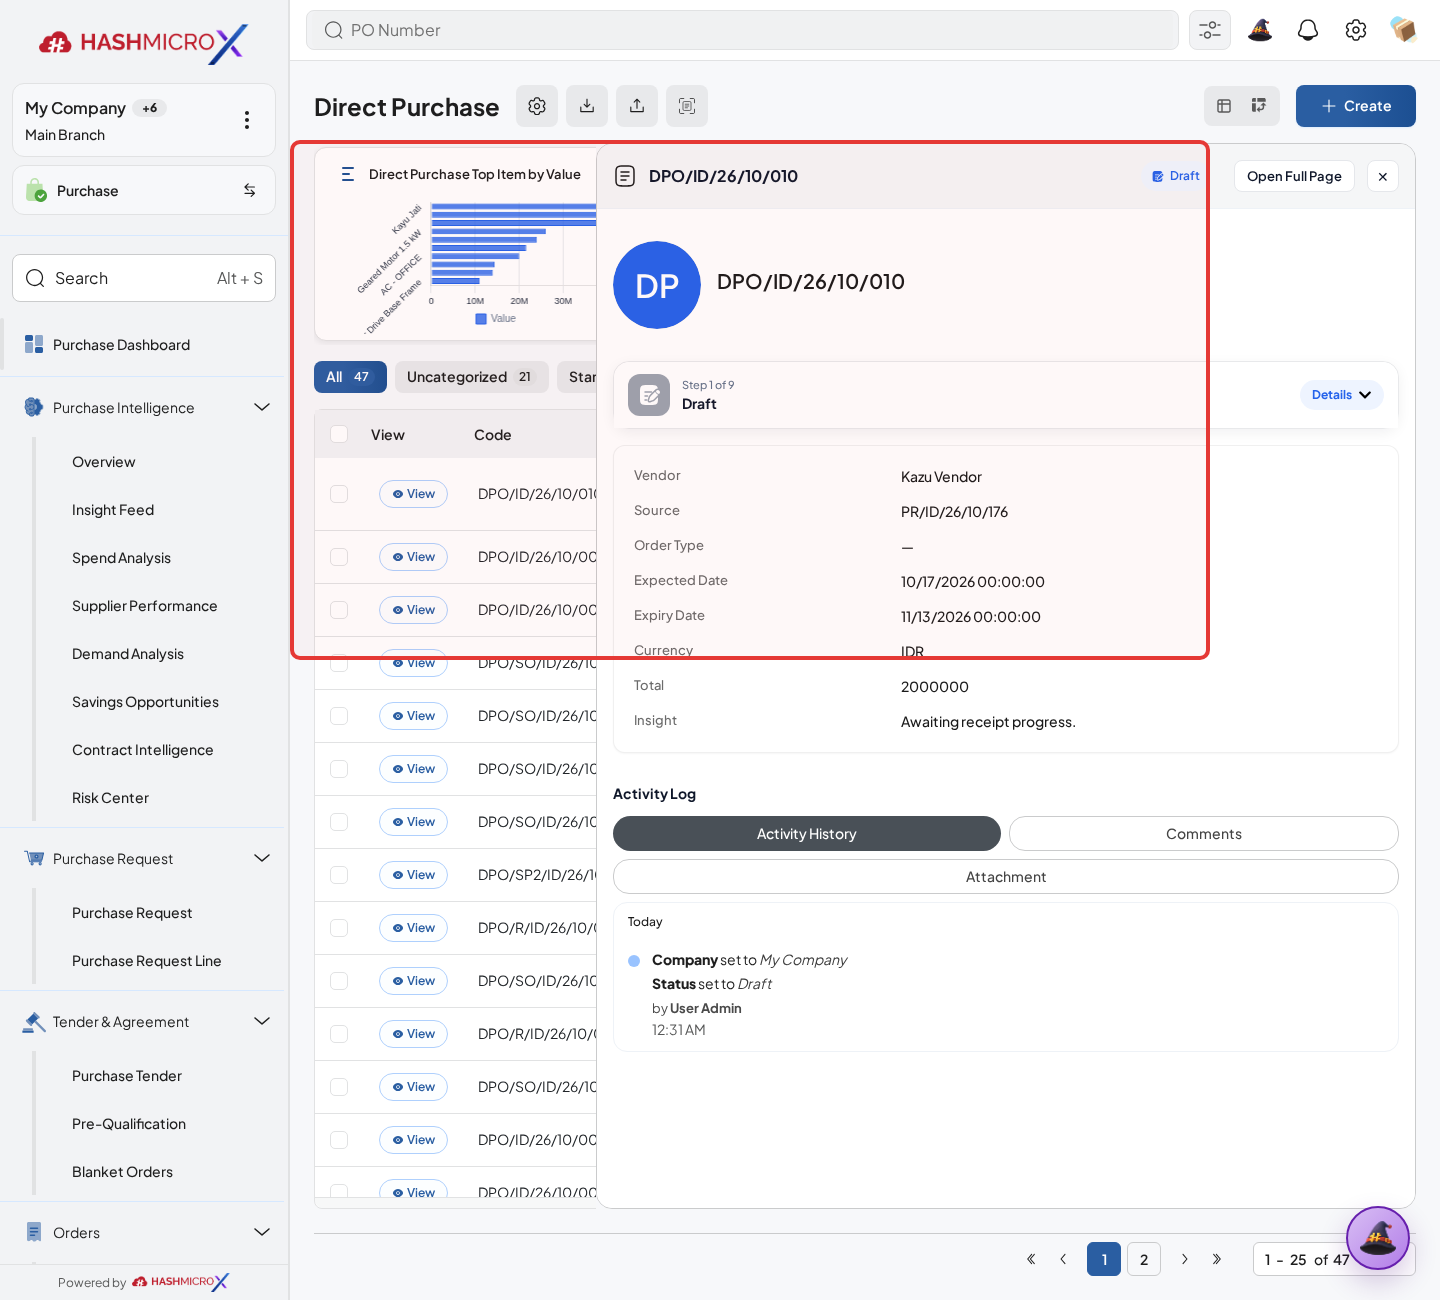1440x1300 pixels.
Task: Click the Draft step icon
Action: click(649, 395)
